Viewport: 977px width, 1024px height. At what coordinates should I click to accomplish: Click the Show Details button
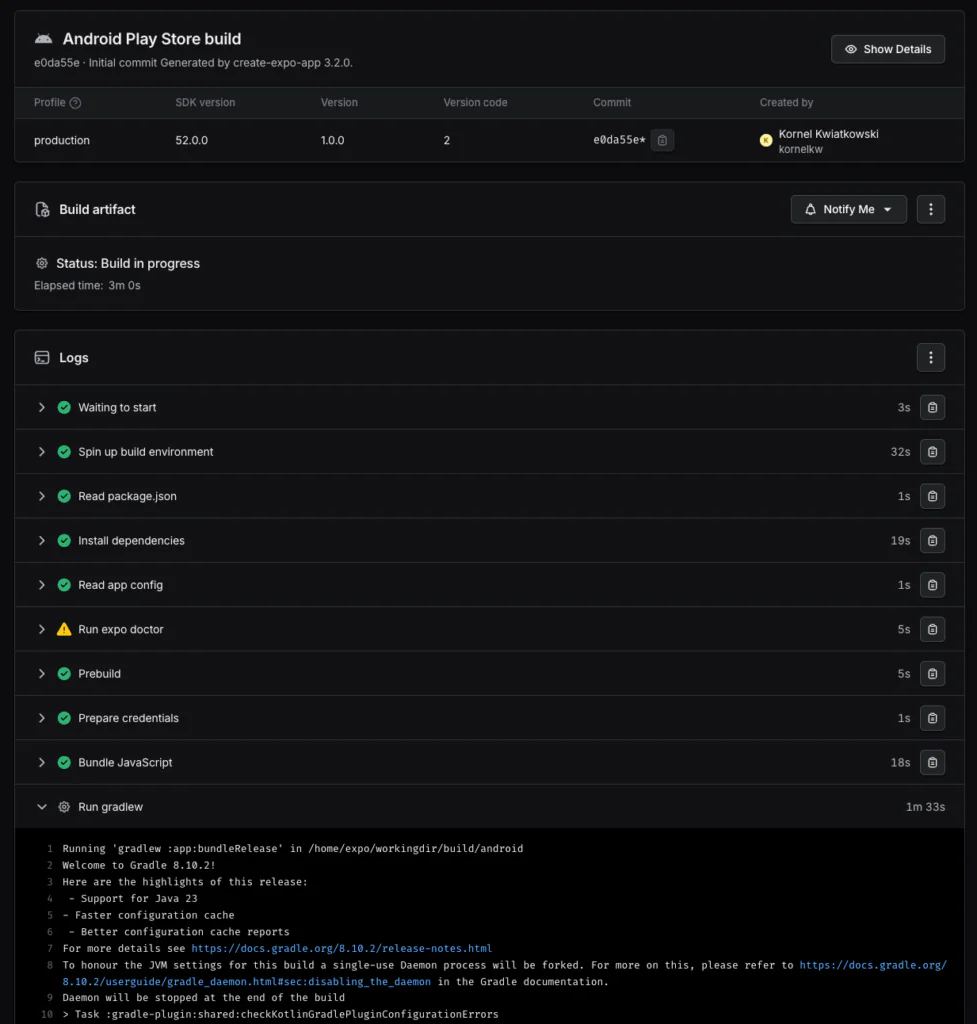click(888, 49)
